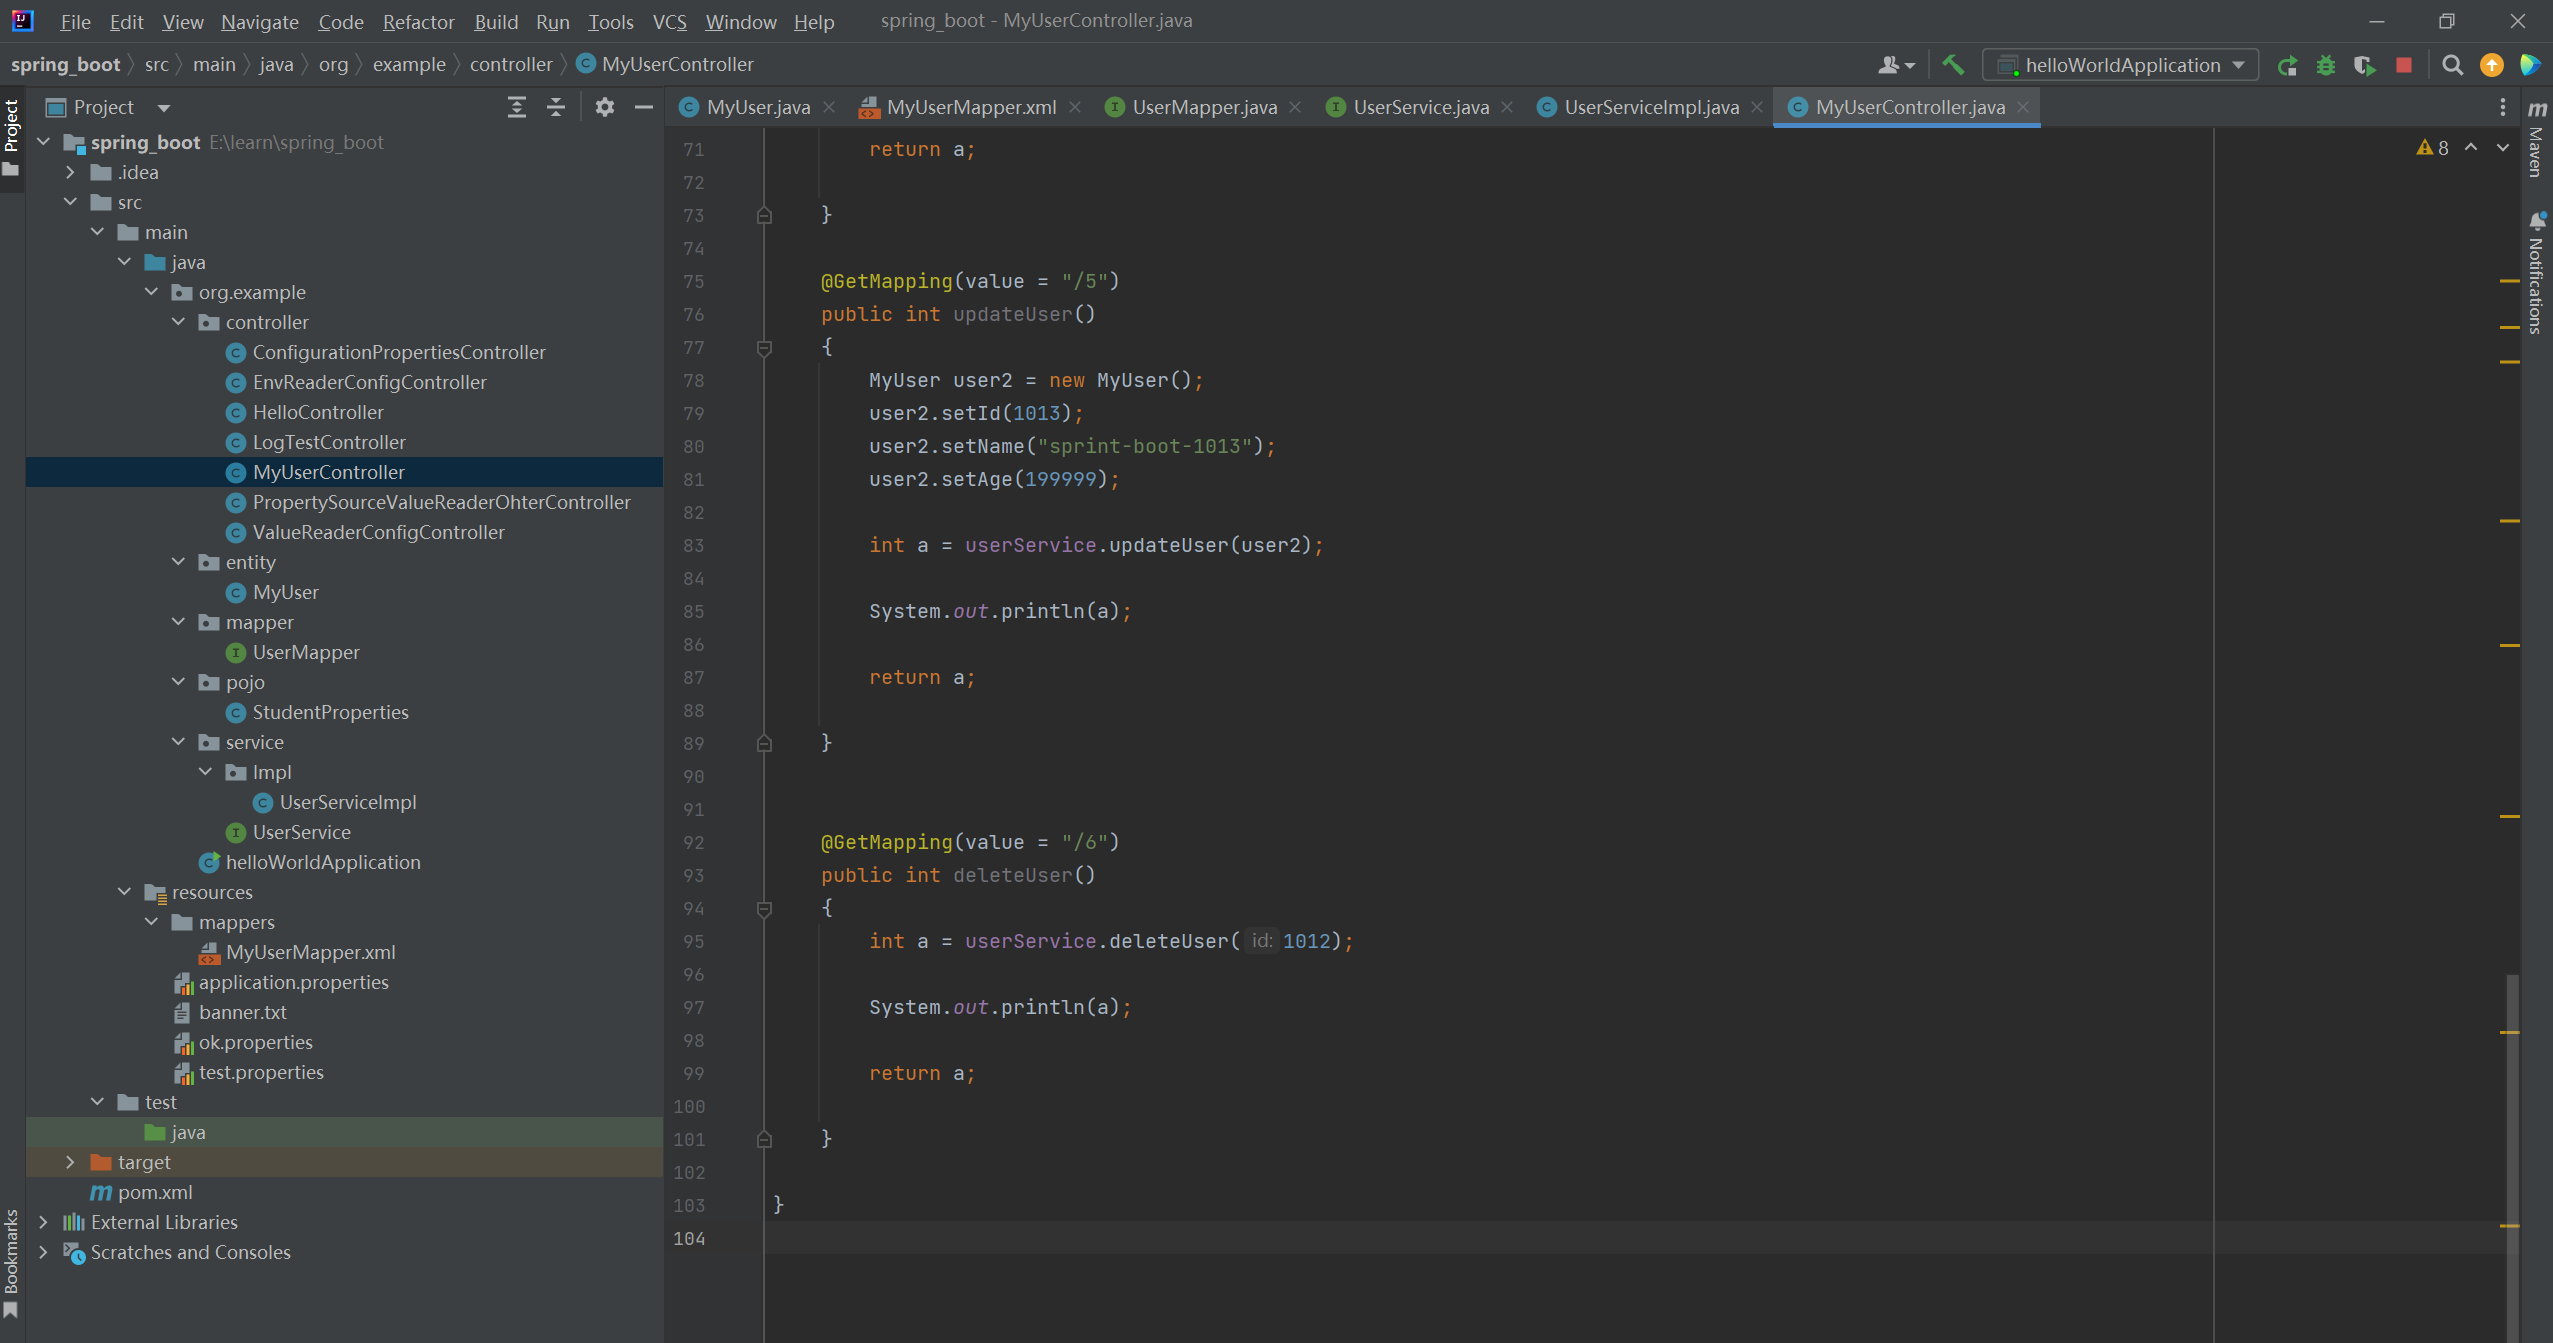This screenshot has width=2553, height=1343.
Task: Open Project panel settings gear
Action: (x=604, y=107)
